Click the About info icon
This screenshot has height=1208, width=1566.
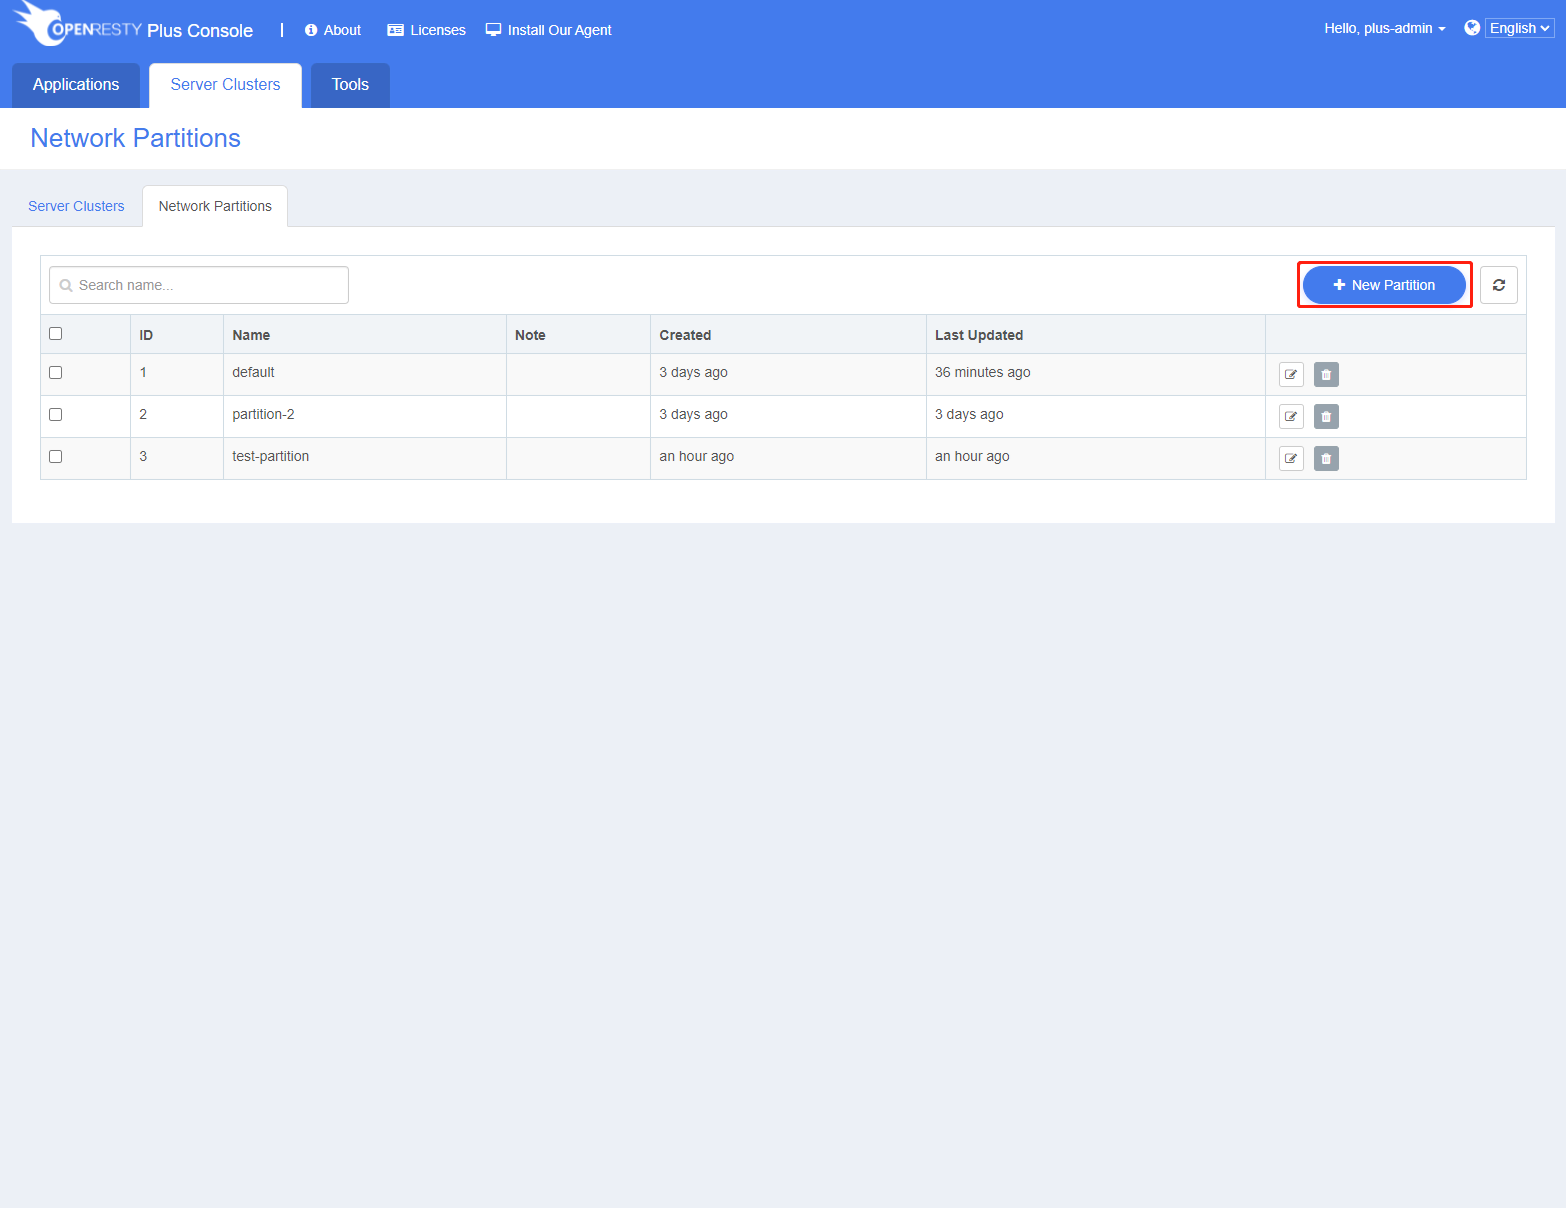pyautogui.click(x=311, y=30)
